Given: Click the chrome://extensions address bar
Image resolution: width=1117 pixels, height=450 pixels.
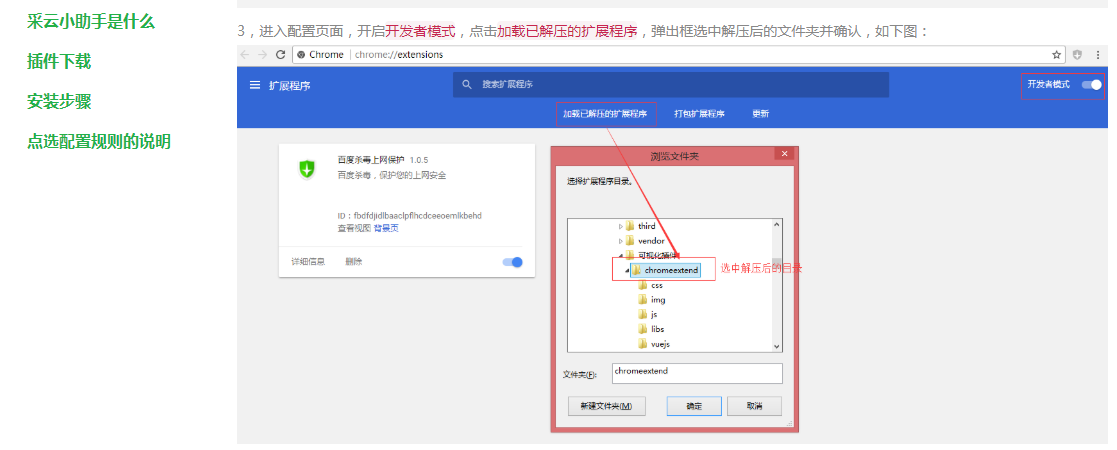Looking at the screenshot, I should click(x=677, y=55).
